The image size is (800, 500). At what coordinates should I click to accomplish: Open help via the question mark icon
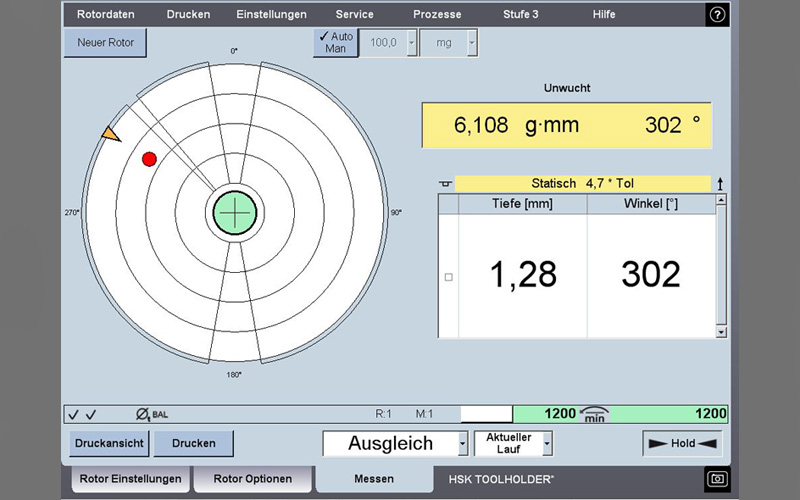coord(717,14)
